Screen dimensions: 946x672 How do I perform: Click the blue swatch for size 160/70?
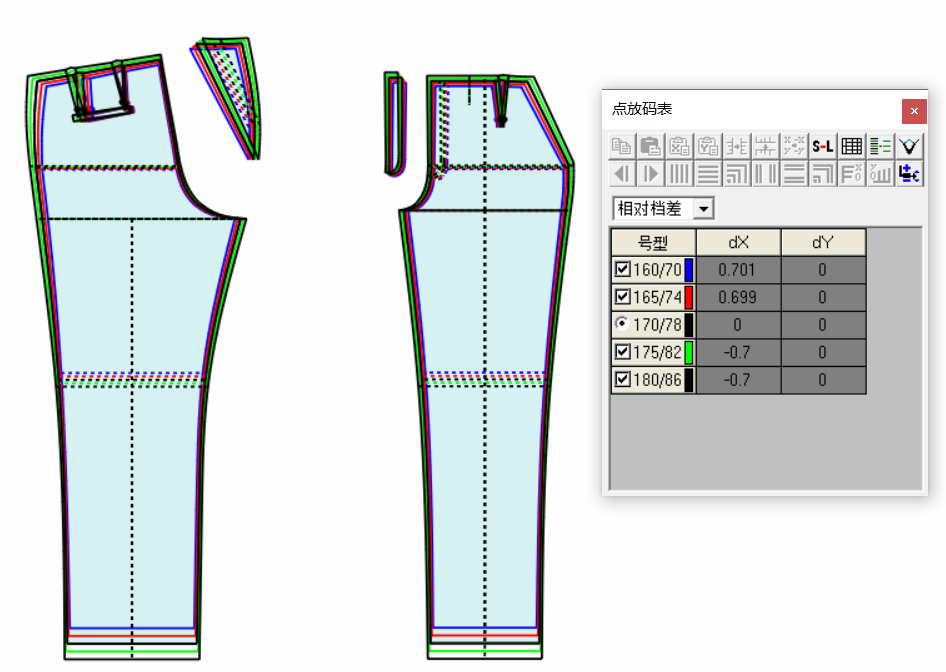[689, 270]
